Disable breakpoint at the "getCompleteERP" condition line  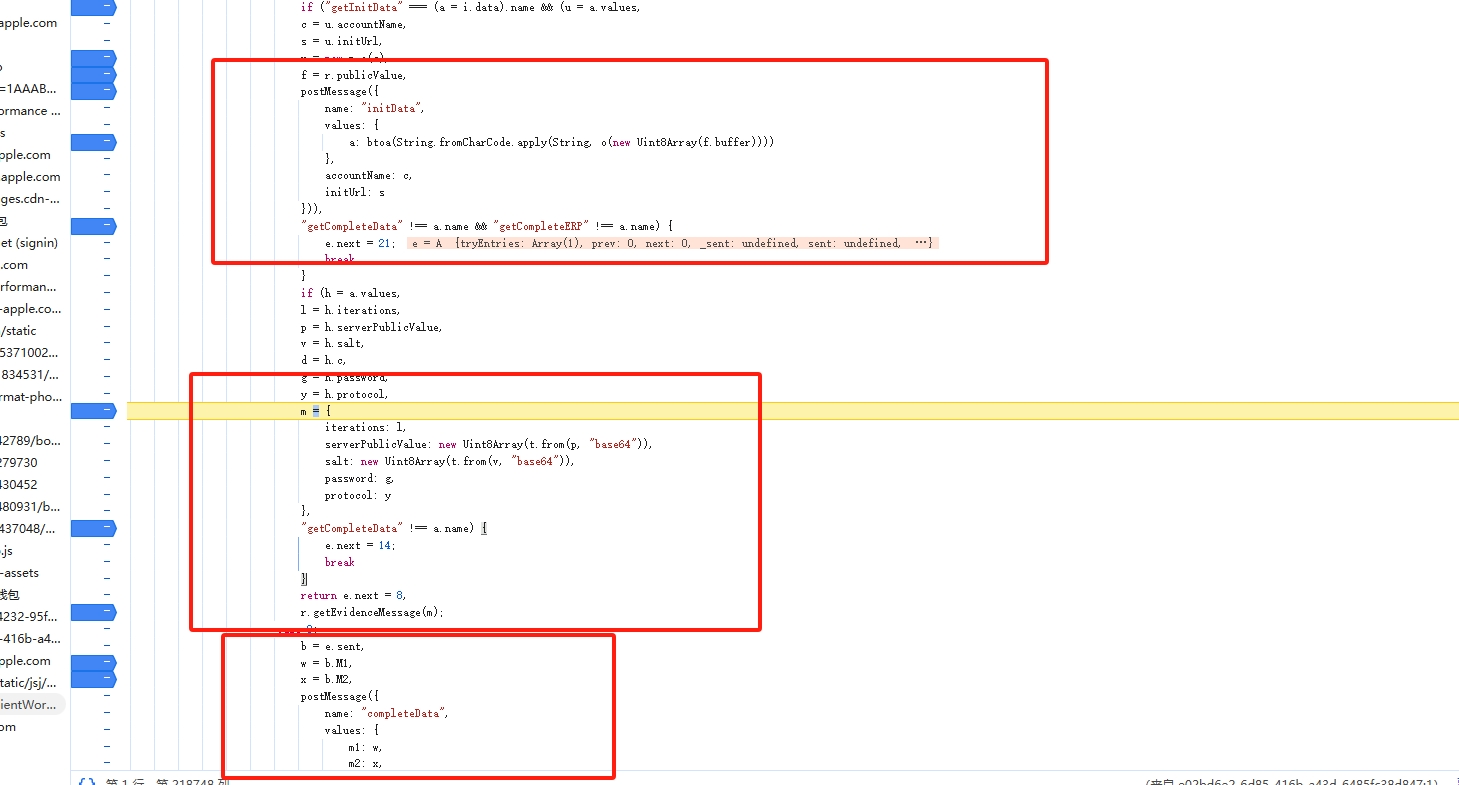coord(93,226)
